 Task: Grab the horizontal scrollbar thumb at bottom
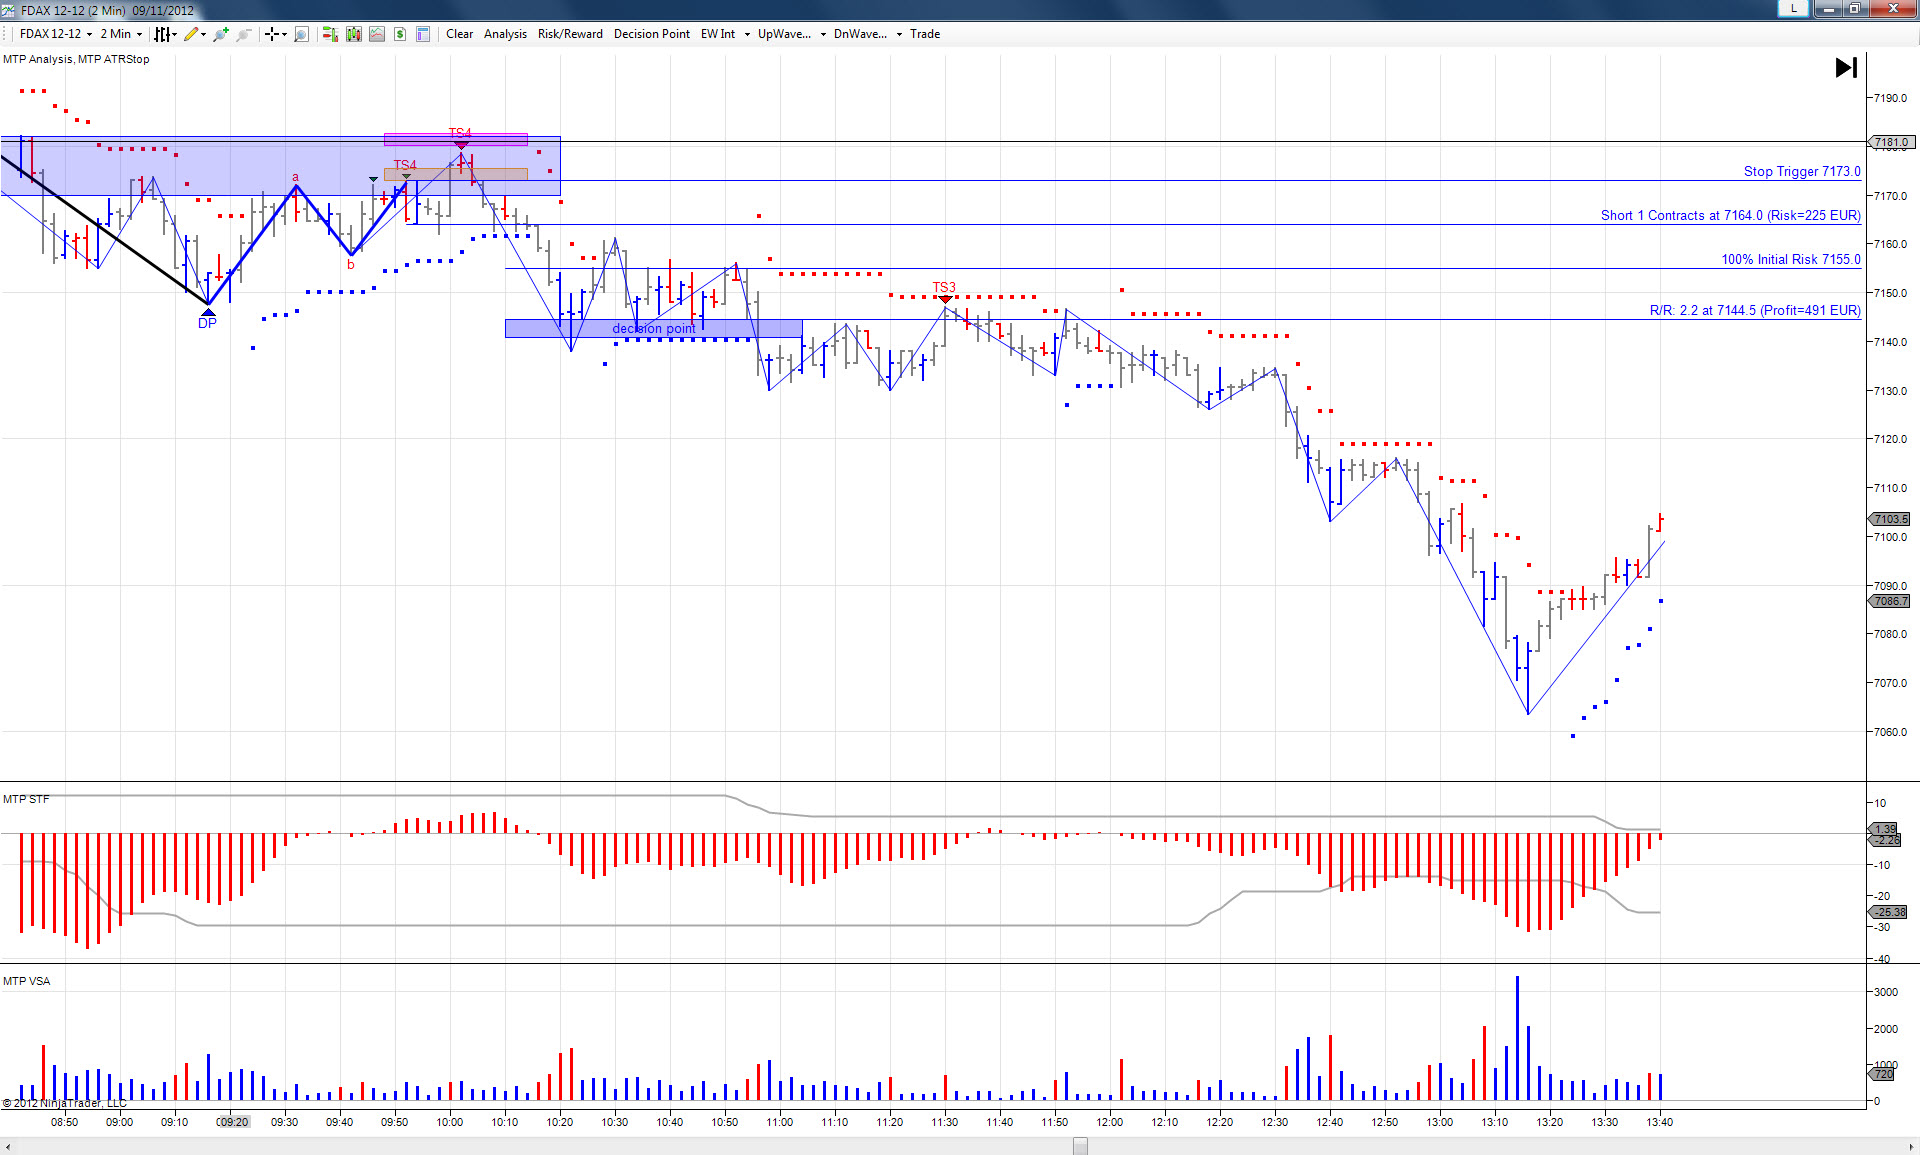click(x=1080, y=1146)
